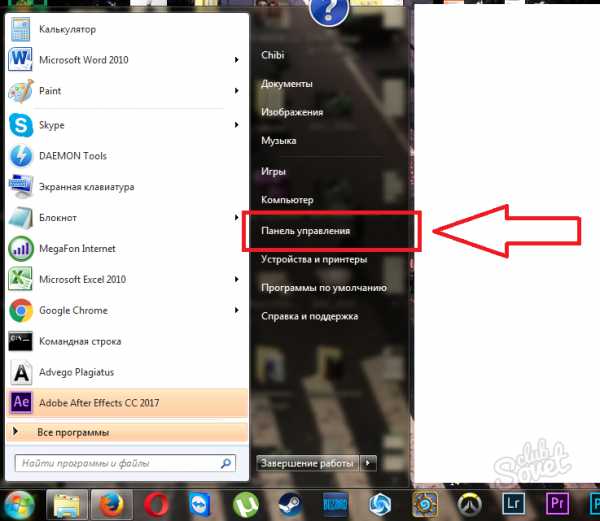Expand Microsoft Word 2010 jump list arrow

coord(236,60)
